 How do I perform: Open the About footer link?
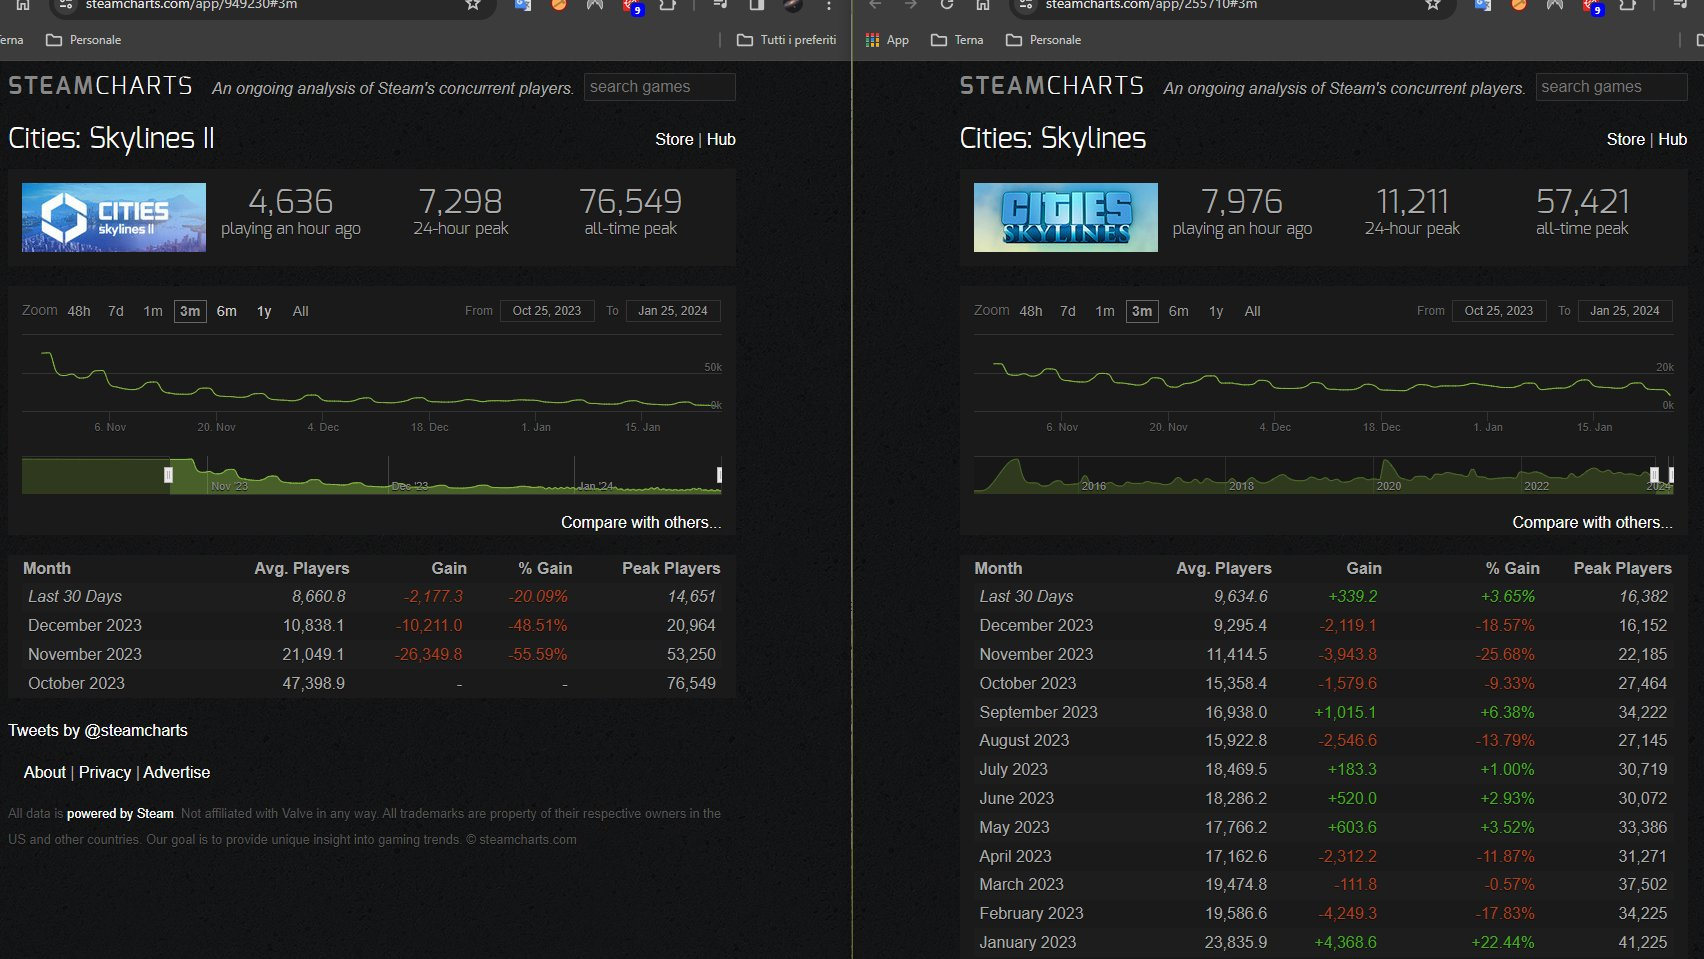click(x=45, y=772)
